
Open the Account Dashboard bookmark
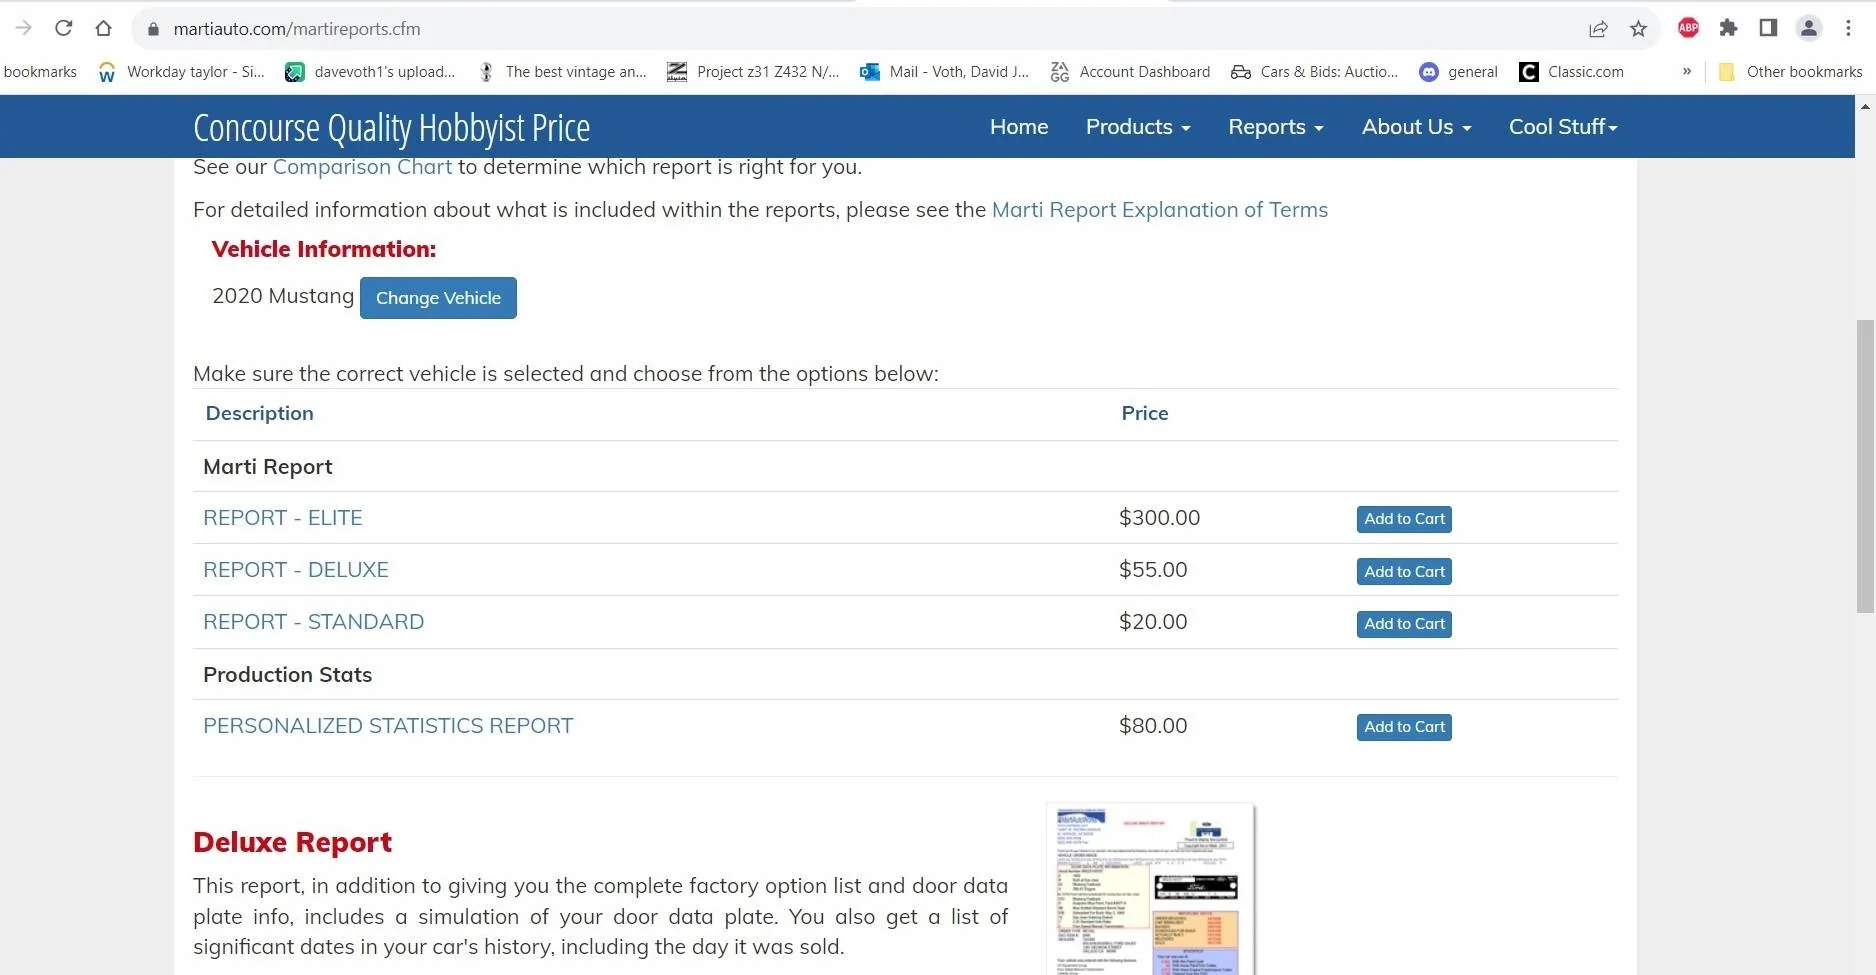[x=1130, y=72]
